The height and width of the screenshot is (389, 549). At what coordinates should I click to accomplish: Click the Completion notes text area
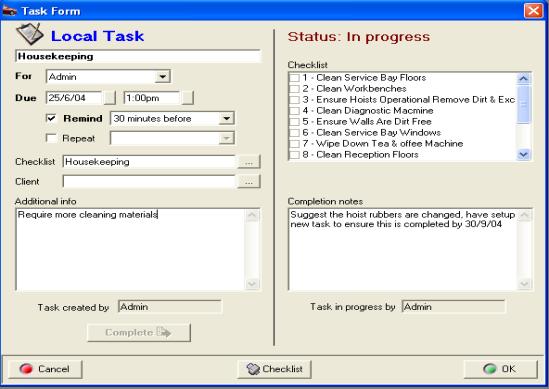pyautogui.click(x=403, y=249)
